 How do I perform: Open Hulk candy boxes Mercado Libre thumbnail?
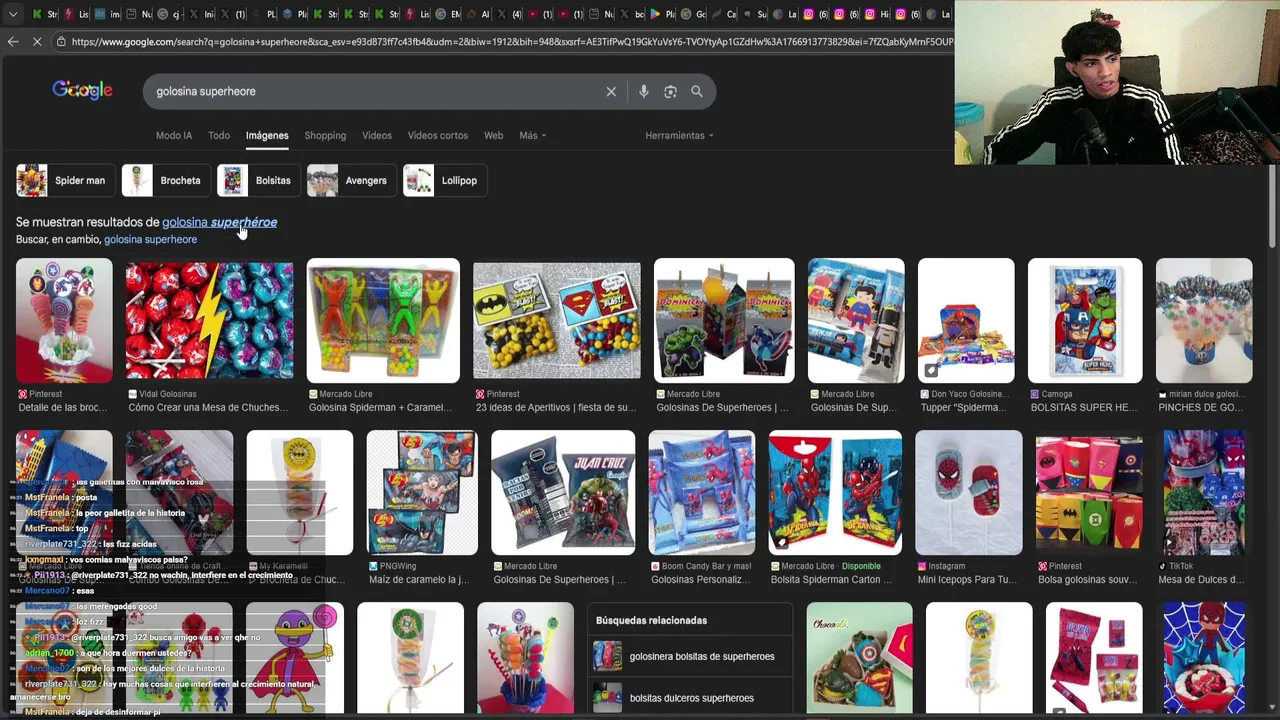coord(724,320)
